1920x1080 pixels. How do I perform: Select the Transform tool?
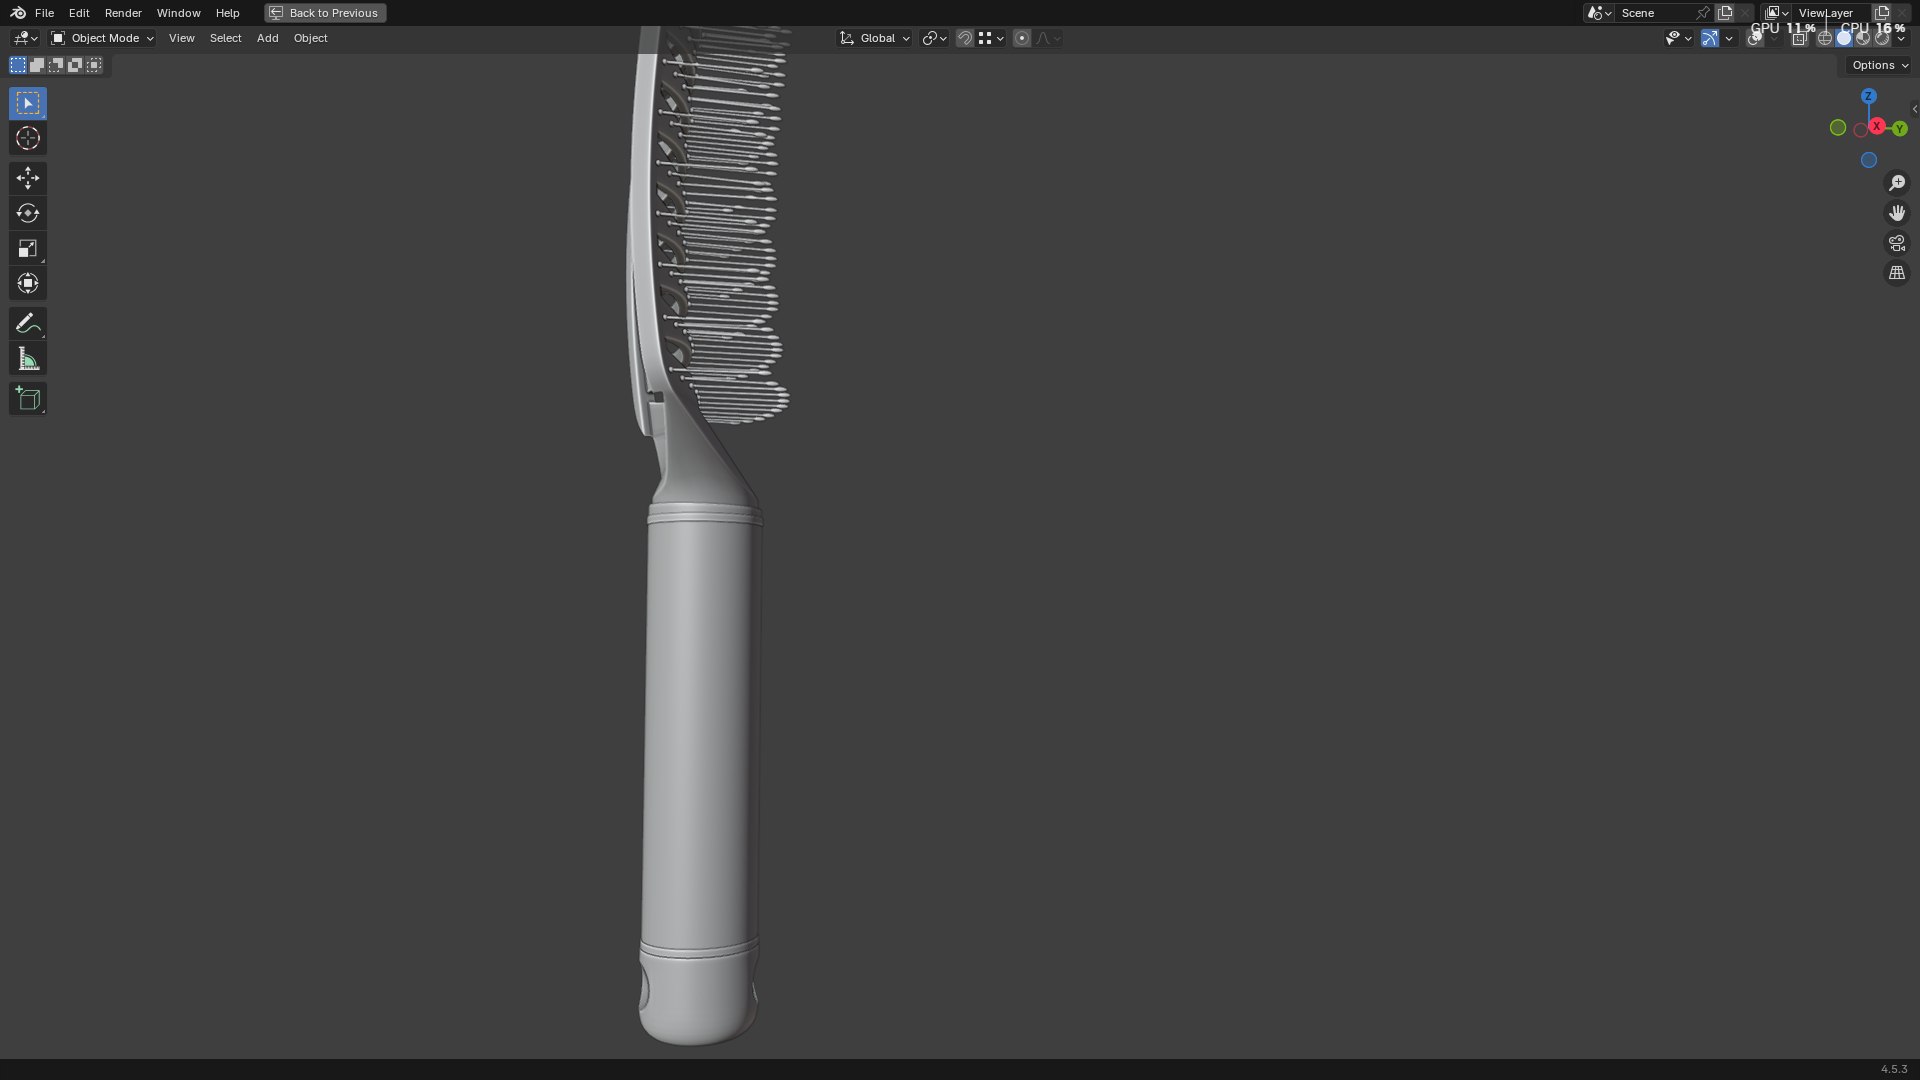28,283
